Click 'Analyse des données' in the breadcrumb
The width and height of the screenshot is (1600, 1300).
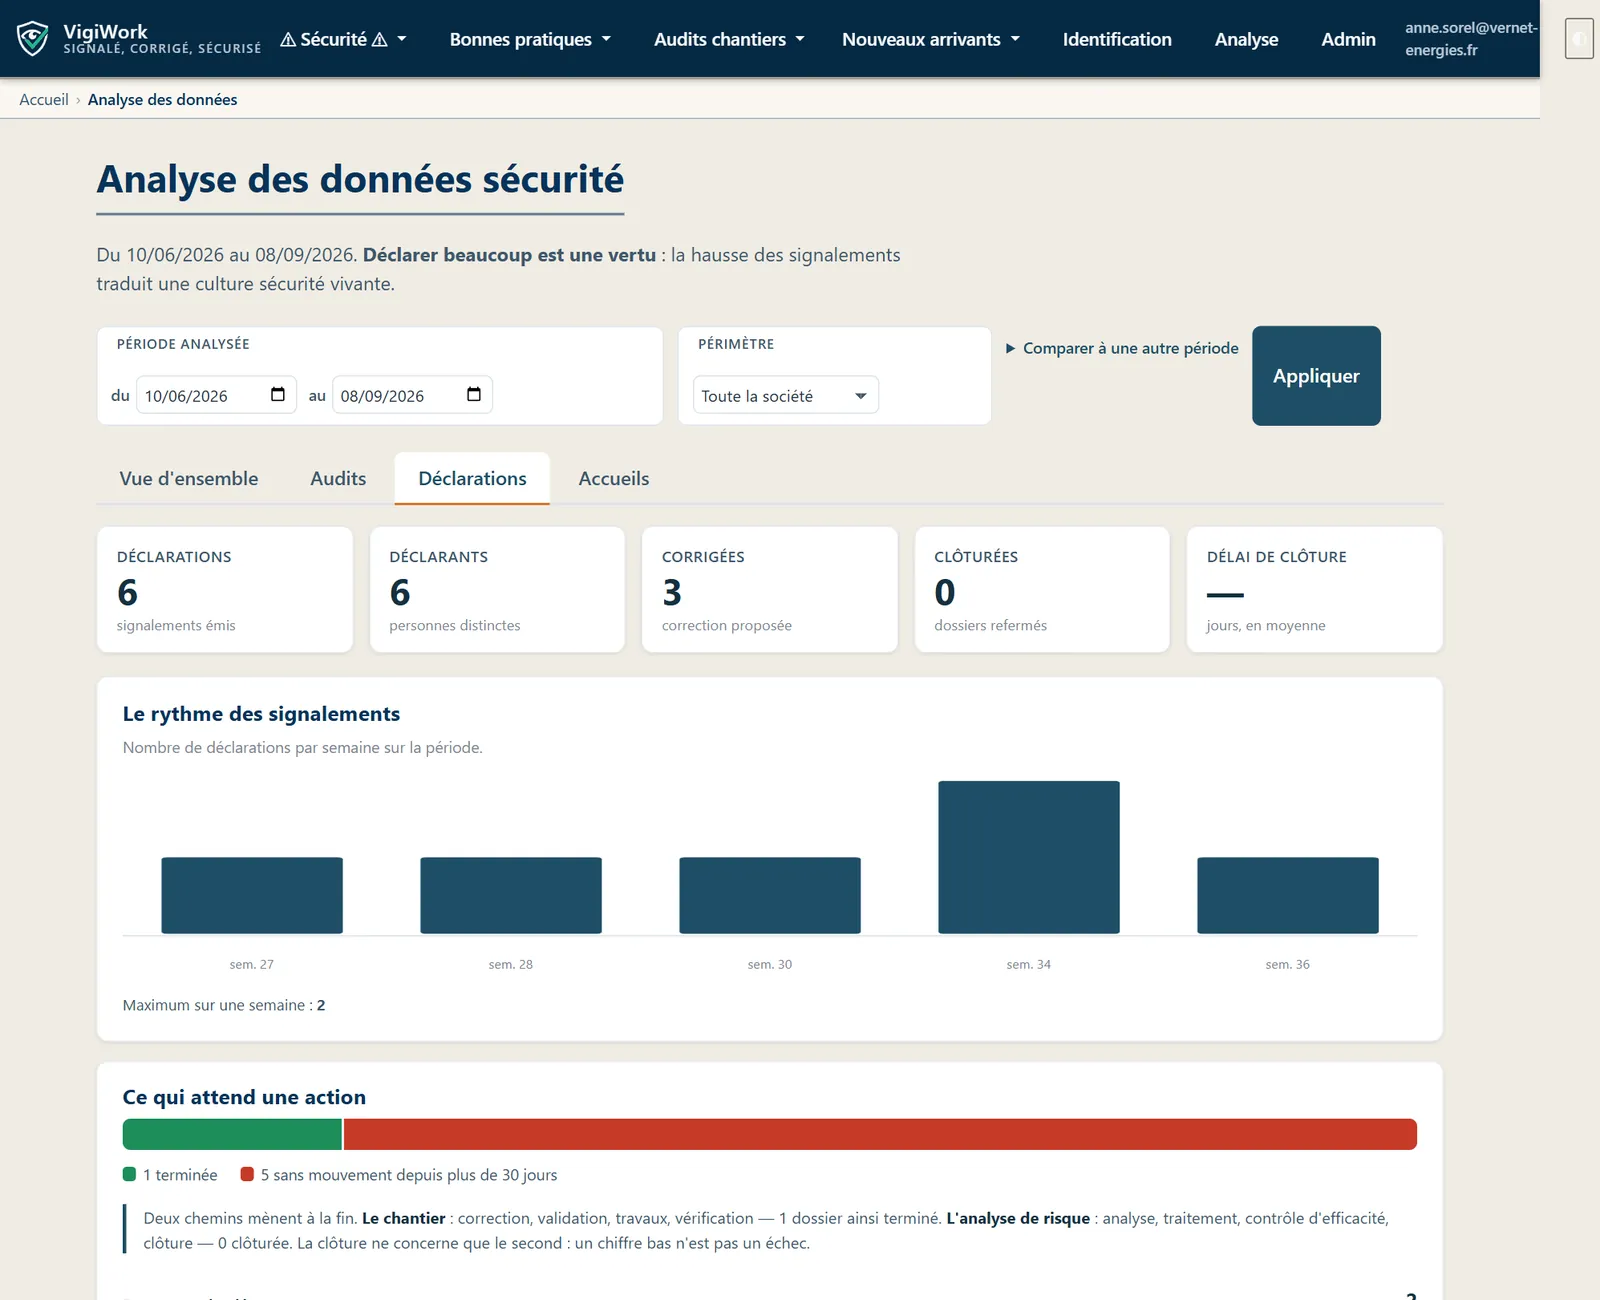tap(162, 99)
